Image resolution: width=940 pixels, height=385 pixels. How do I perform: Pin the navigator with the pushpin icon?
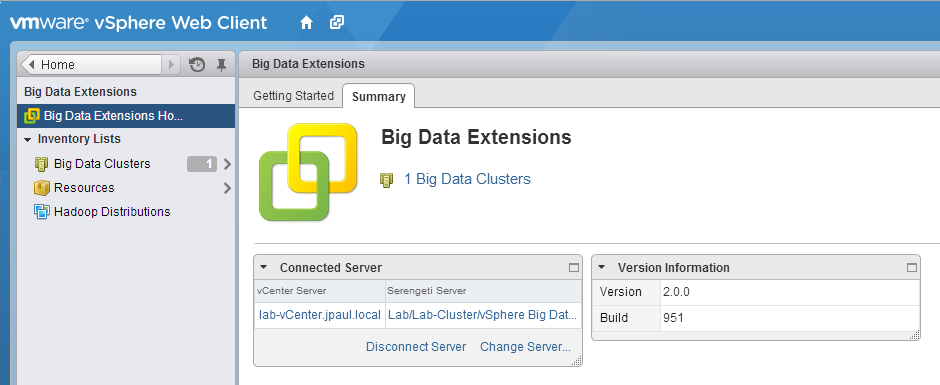coord(221,64)
